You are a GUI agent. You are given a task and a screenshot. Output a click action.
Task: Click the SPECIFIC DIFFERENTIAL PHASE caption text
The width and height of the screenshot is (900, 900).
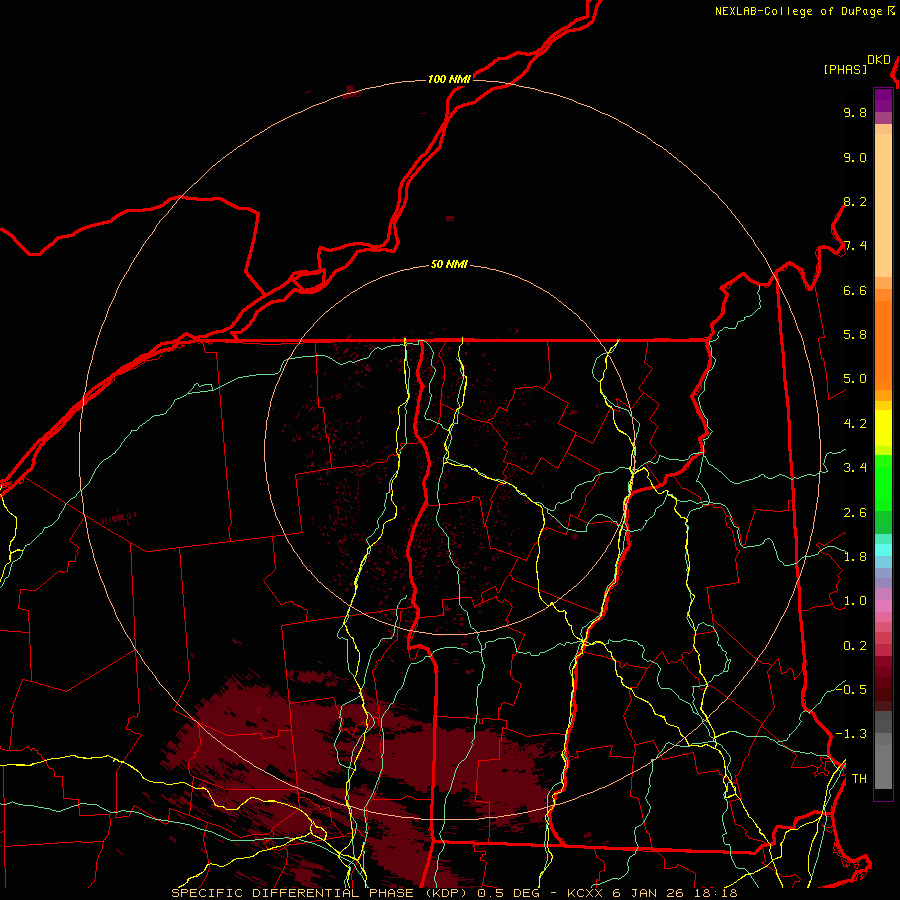coord(292,893)
